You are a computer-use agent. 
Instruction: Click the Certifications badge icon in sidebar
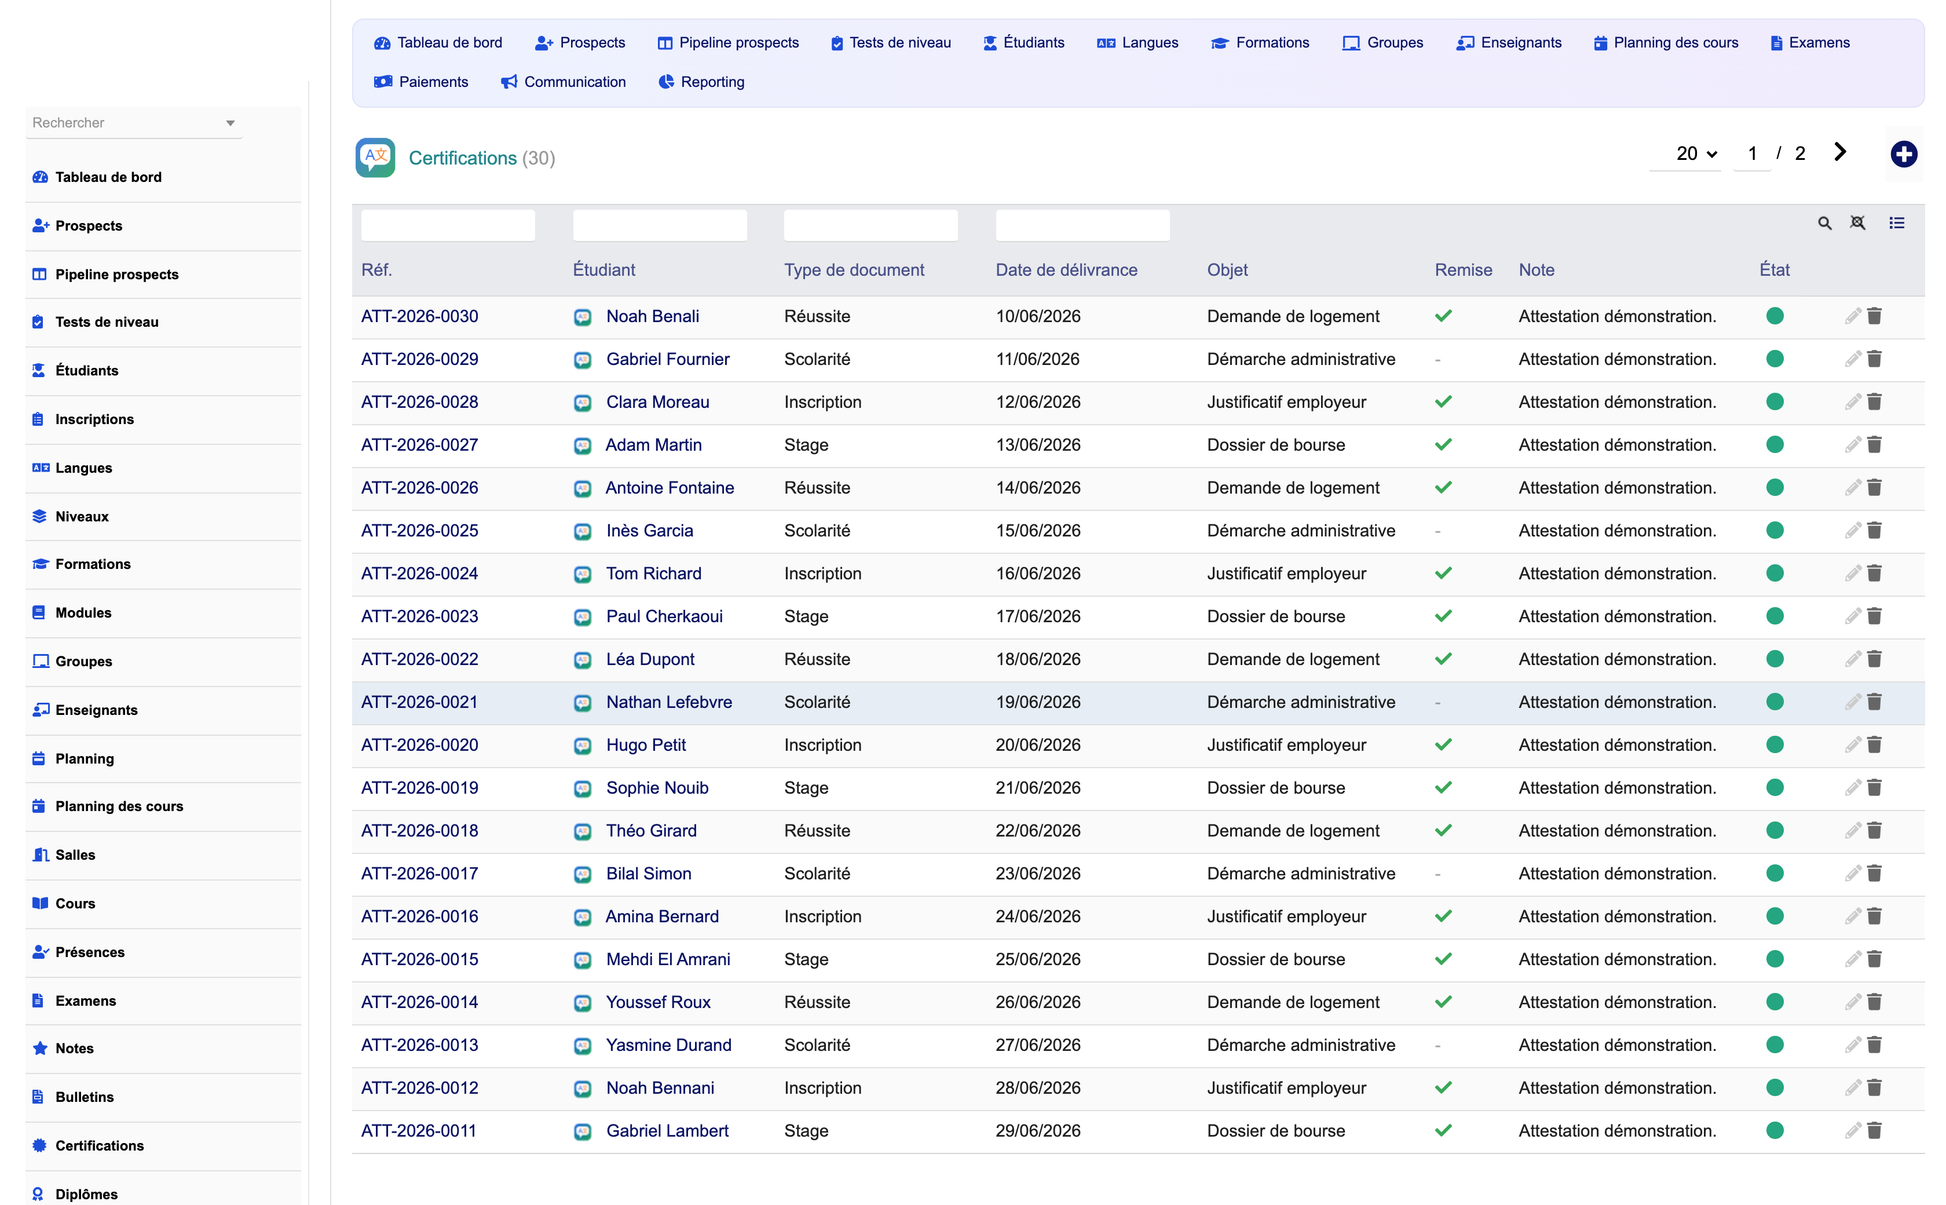click(x=40, y=1145)
